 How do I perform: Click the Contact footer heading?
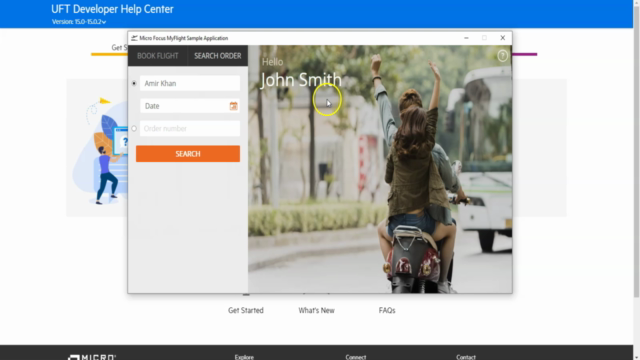(466, 357)
